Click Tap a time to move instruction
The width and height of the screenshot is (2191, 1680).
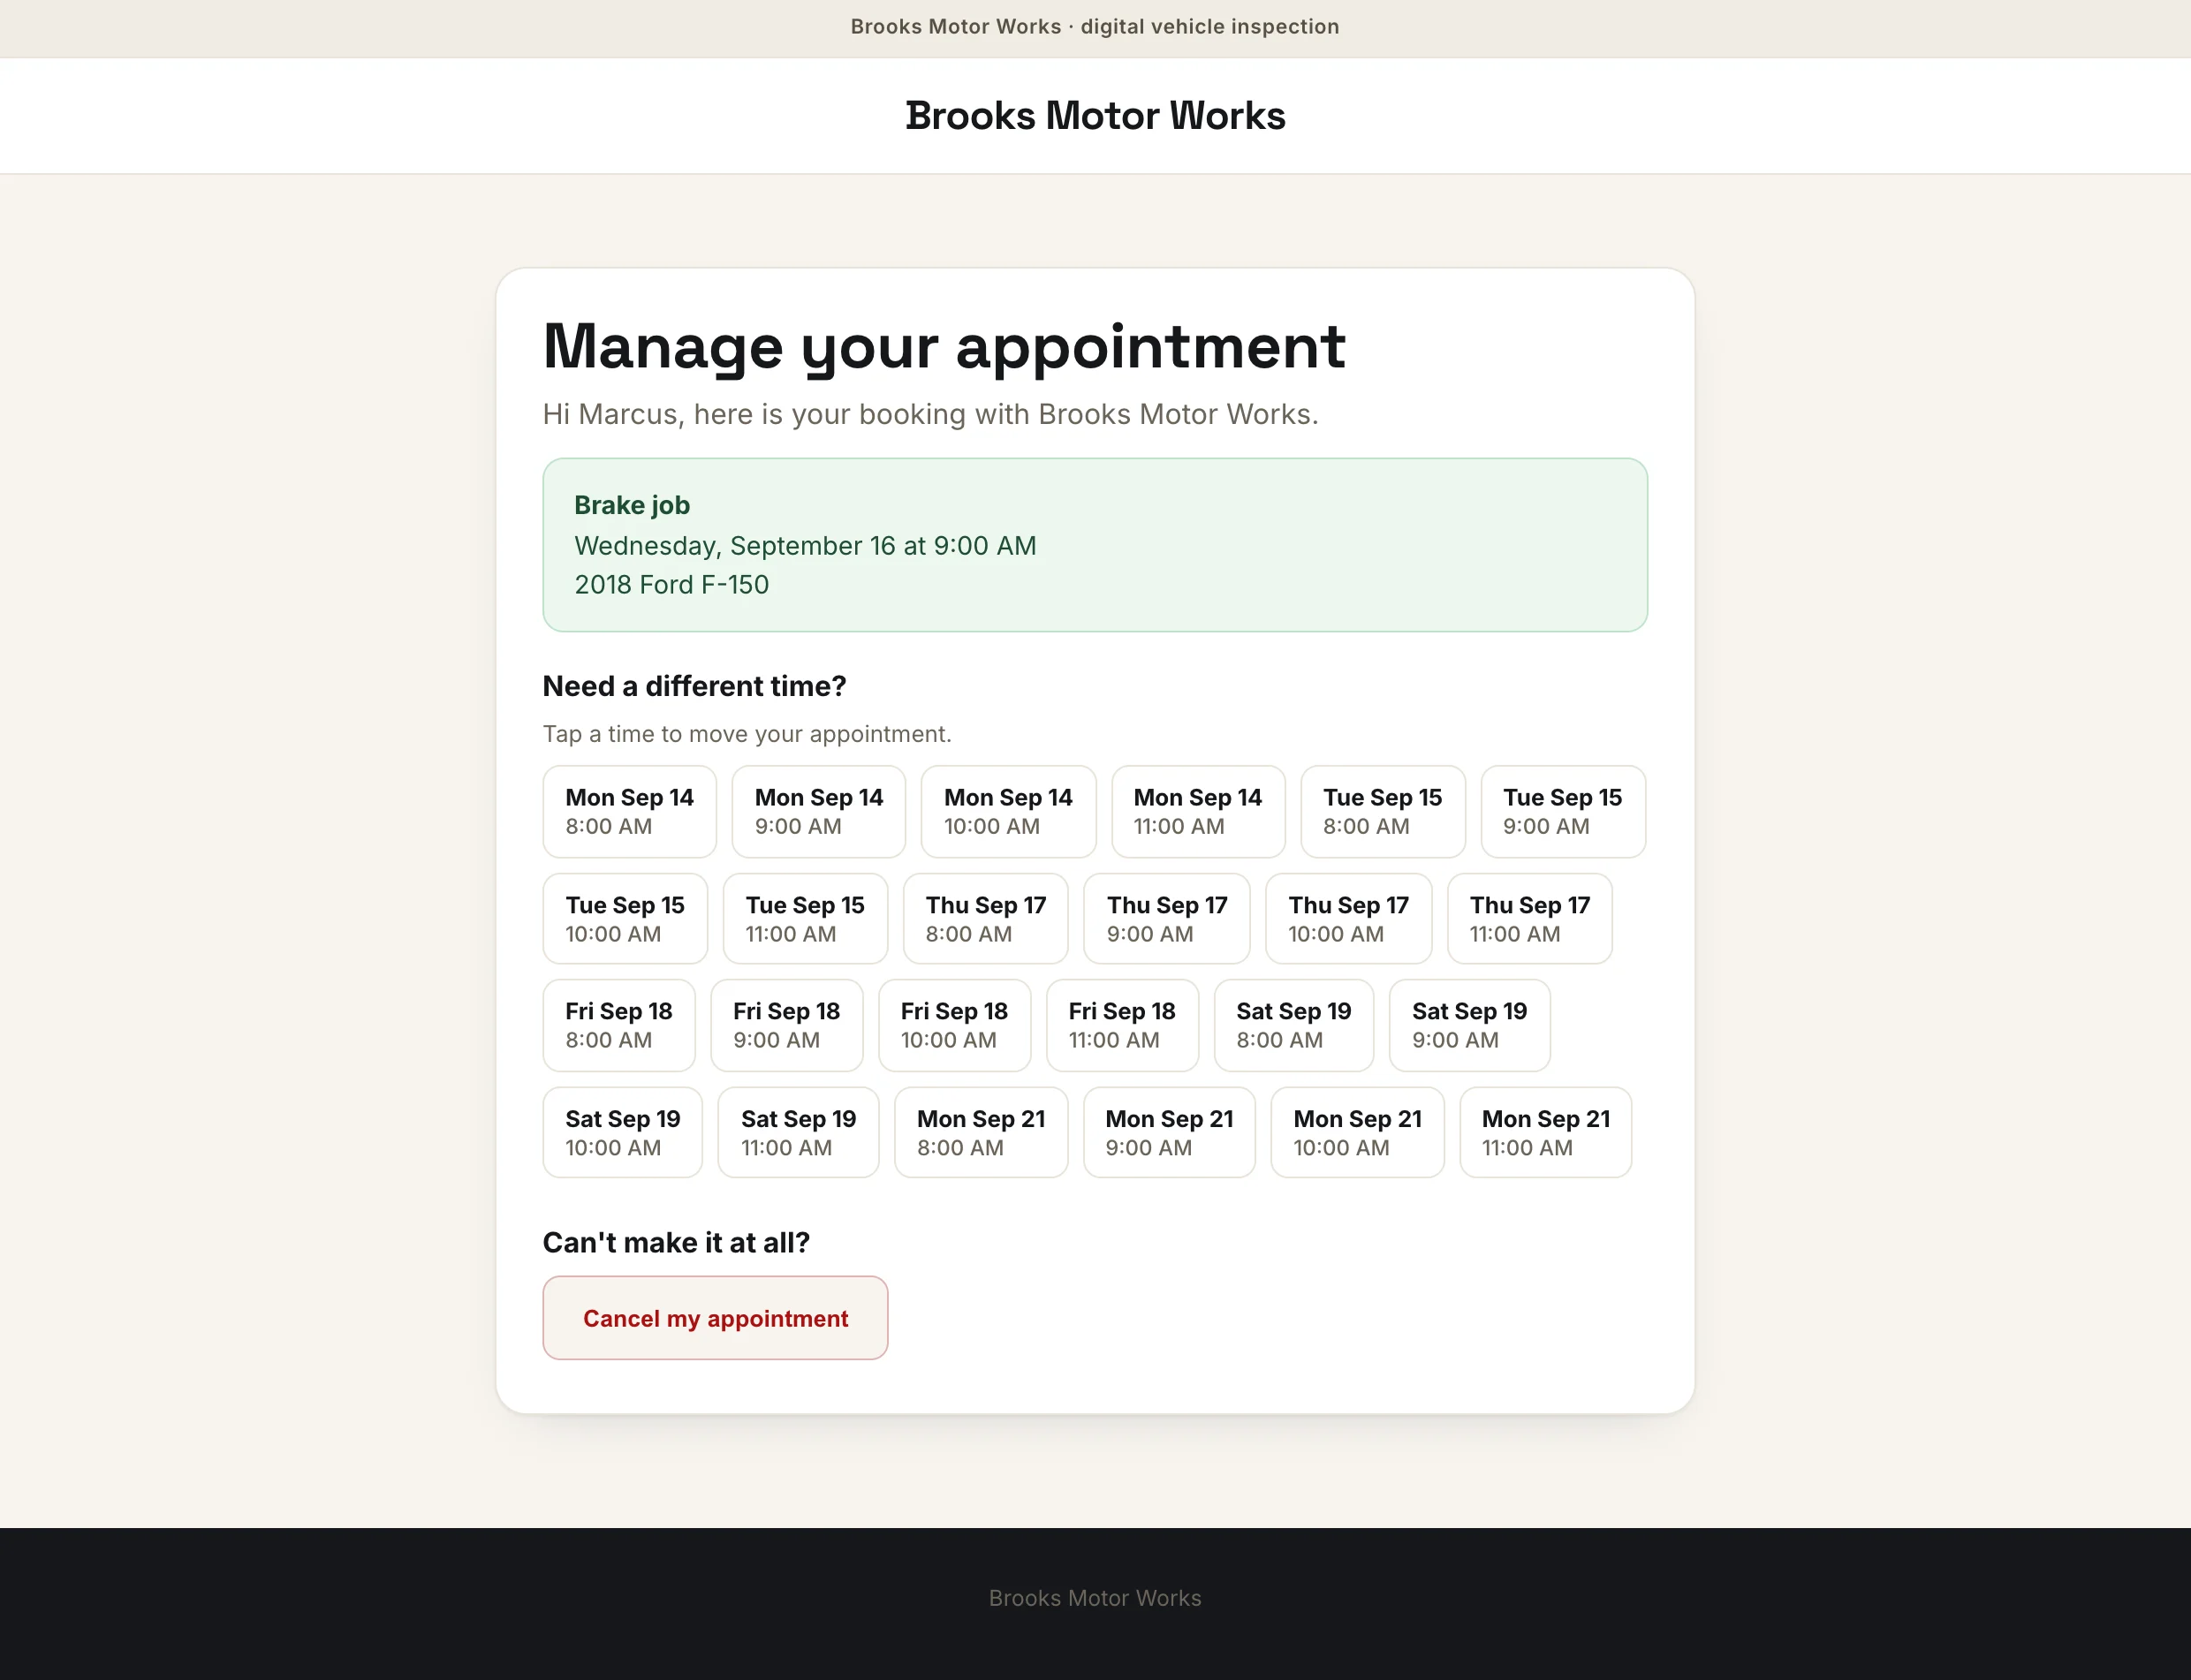(747, 734)
